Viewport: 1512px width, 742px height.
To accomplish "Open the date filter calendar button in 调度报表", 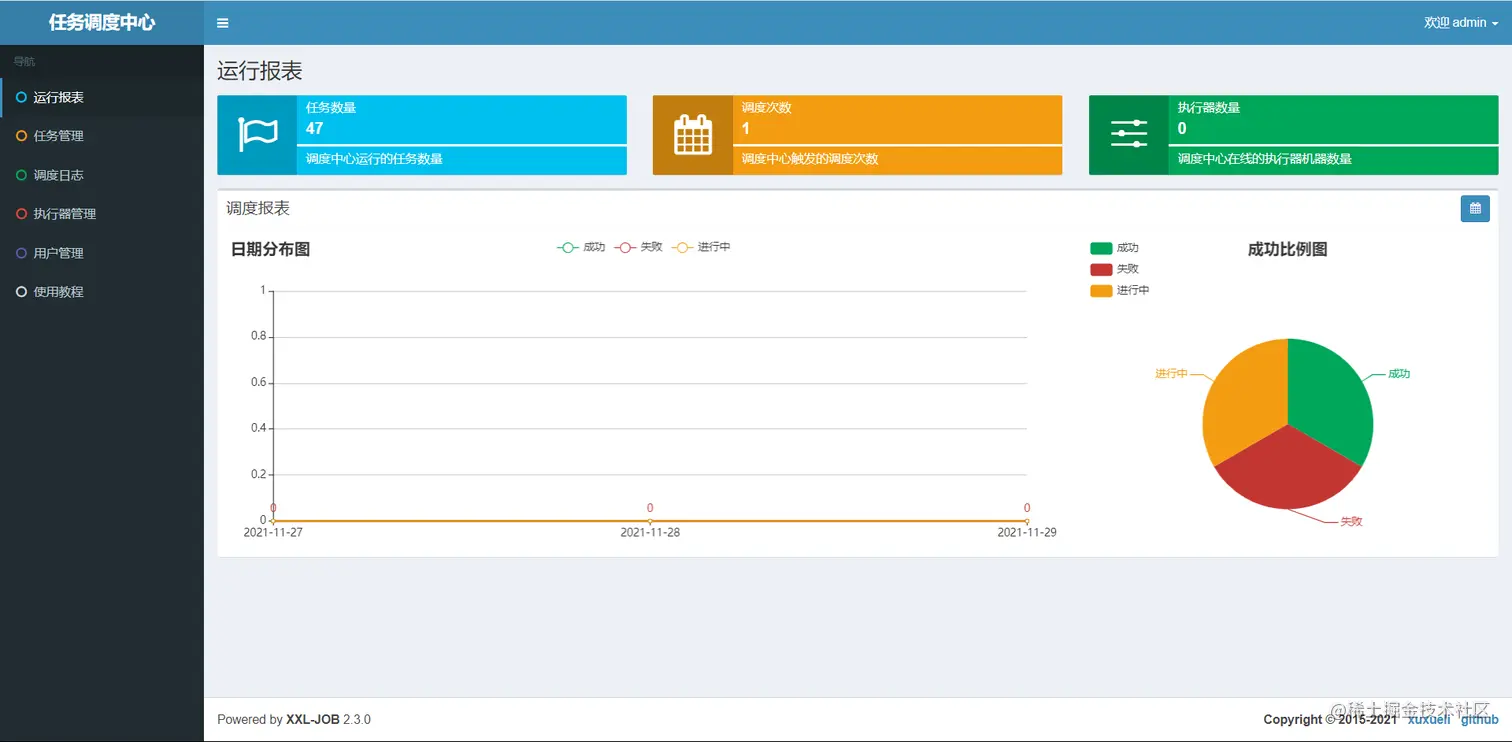I will click(1475, 209).
